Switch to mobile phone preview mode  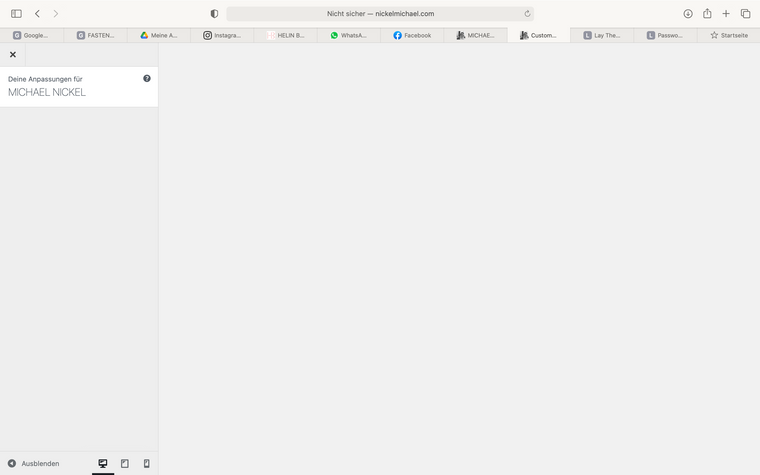tap(146, 464)
